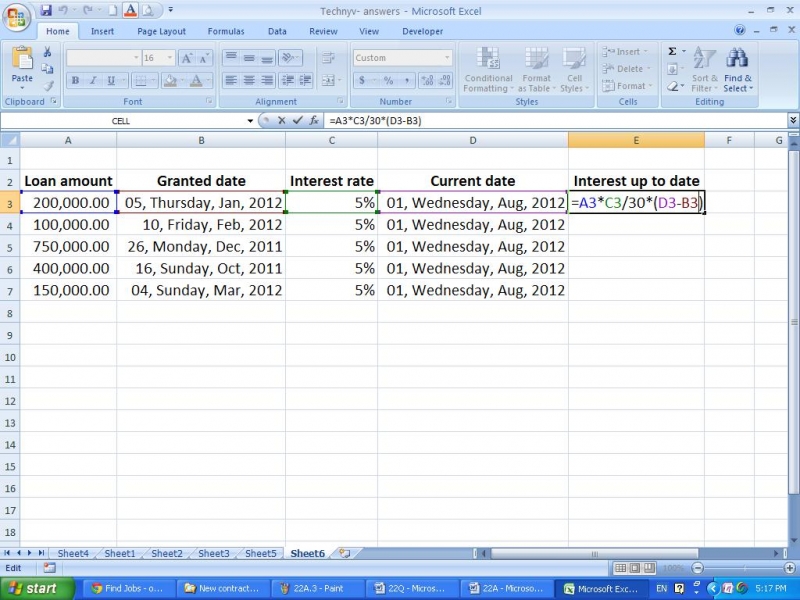Switch to the Insert ribbon tab
The width and height of the screenshot is (800, 600).
pos(102,31)
